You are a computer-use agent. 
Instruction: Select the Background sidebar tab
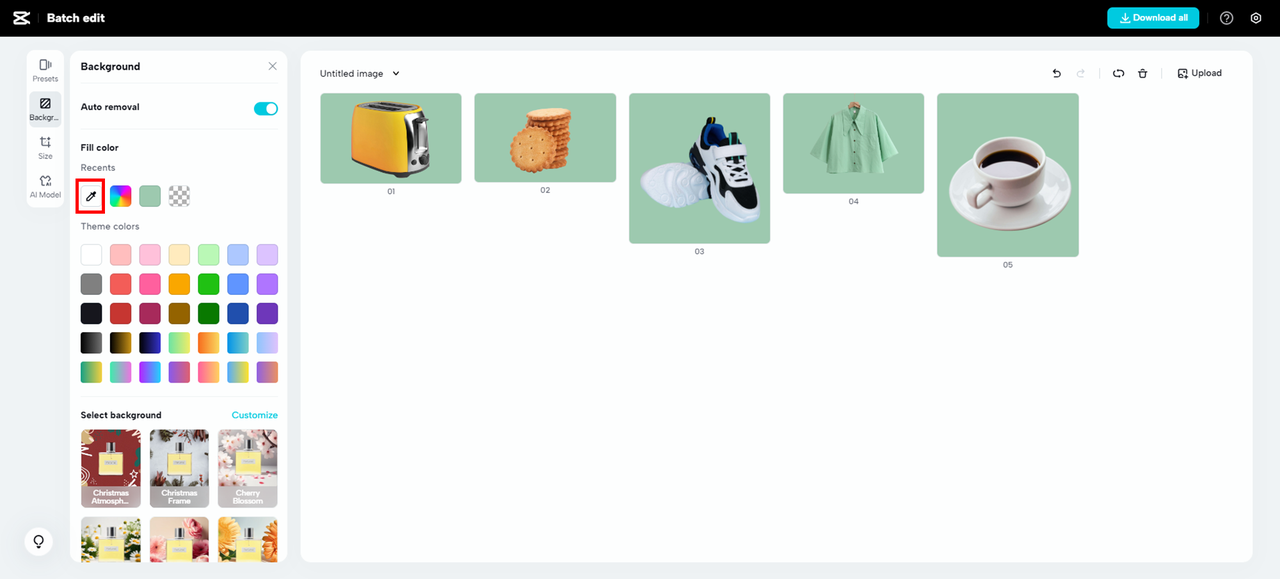click(45, 109)
